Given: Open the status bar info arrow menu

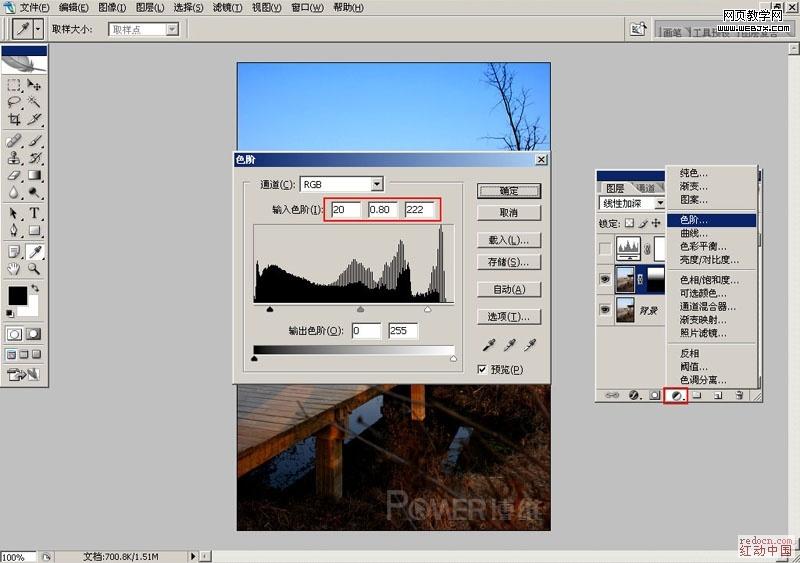Looking at the screenshot, I should (193, 556).
